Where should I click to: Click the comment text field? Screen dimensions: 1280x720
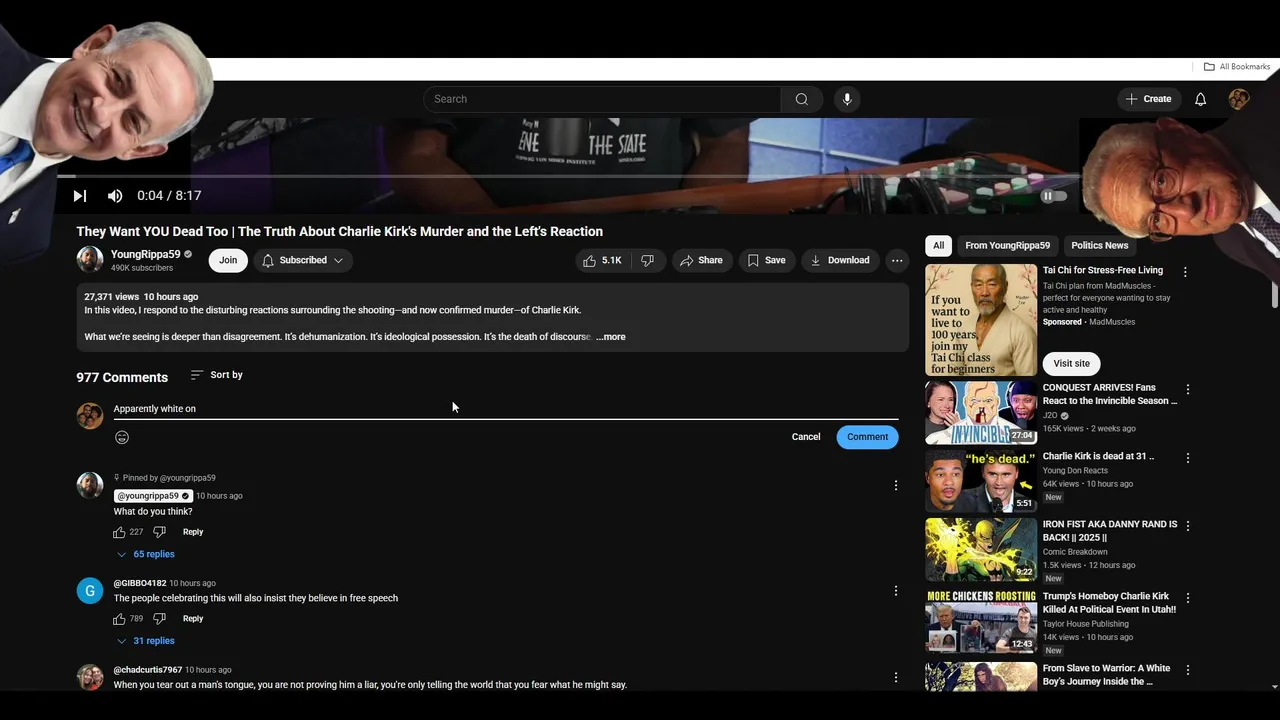tap(505, 409)
